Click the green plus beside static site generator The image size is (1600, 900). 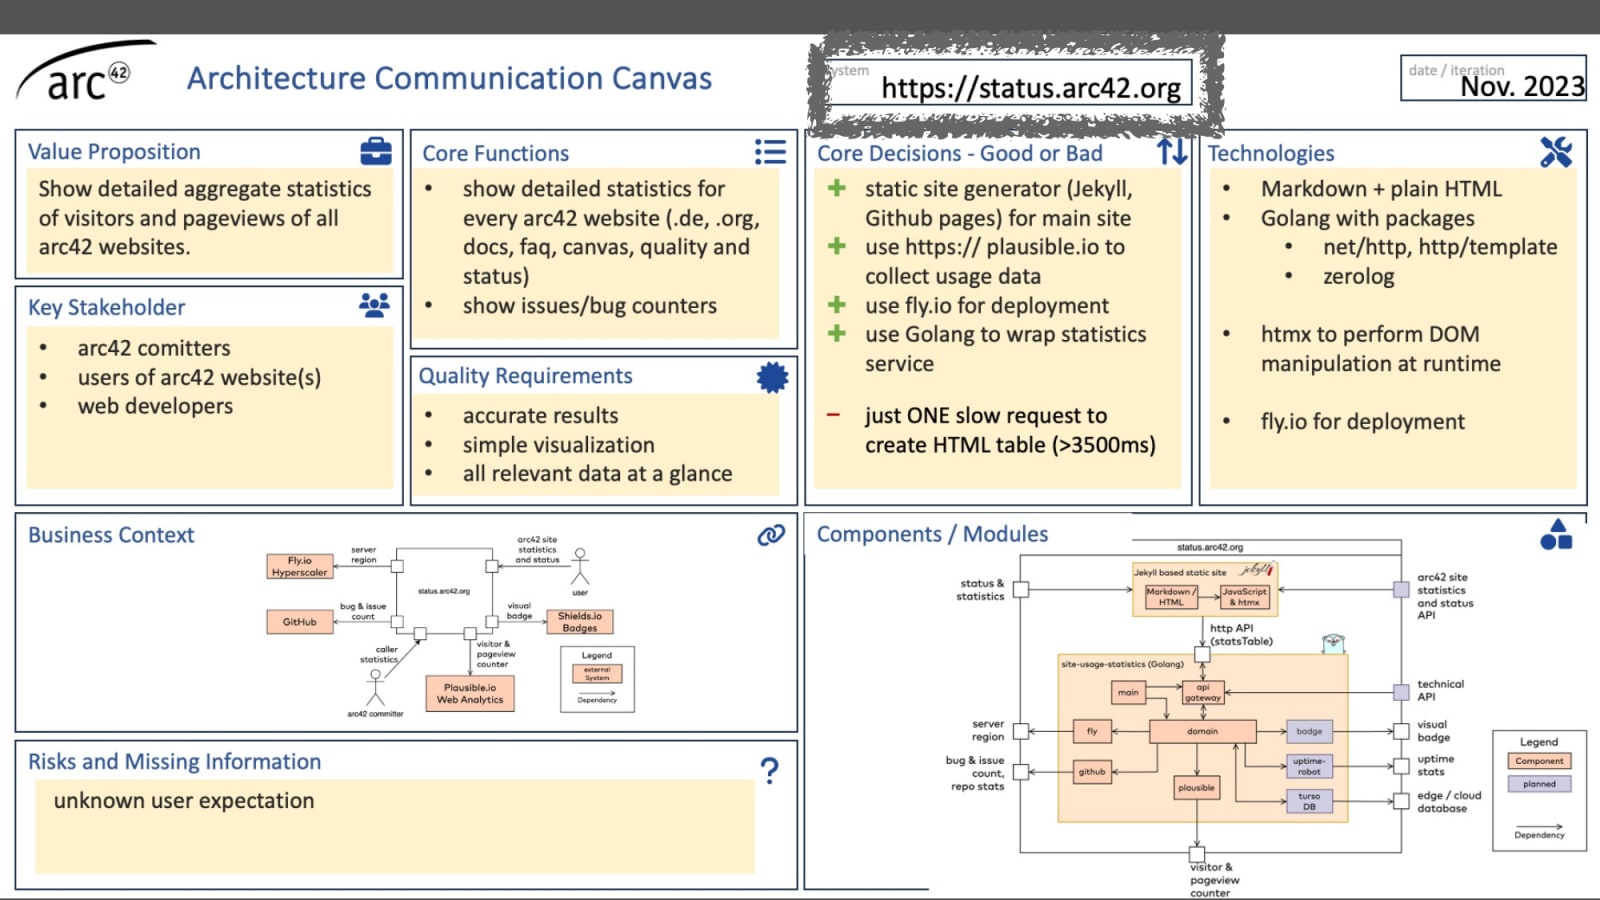pos(837,188)
